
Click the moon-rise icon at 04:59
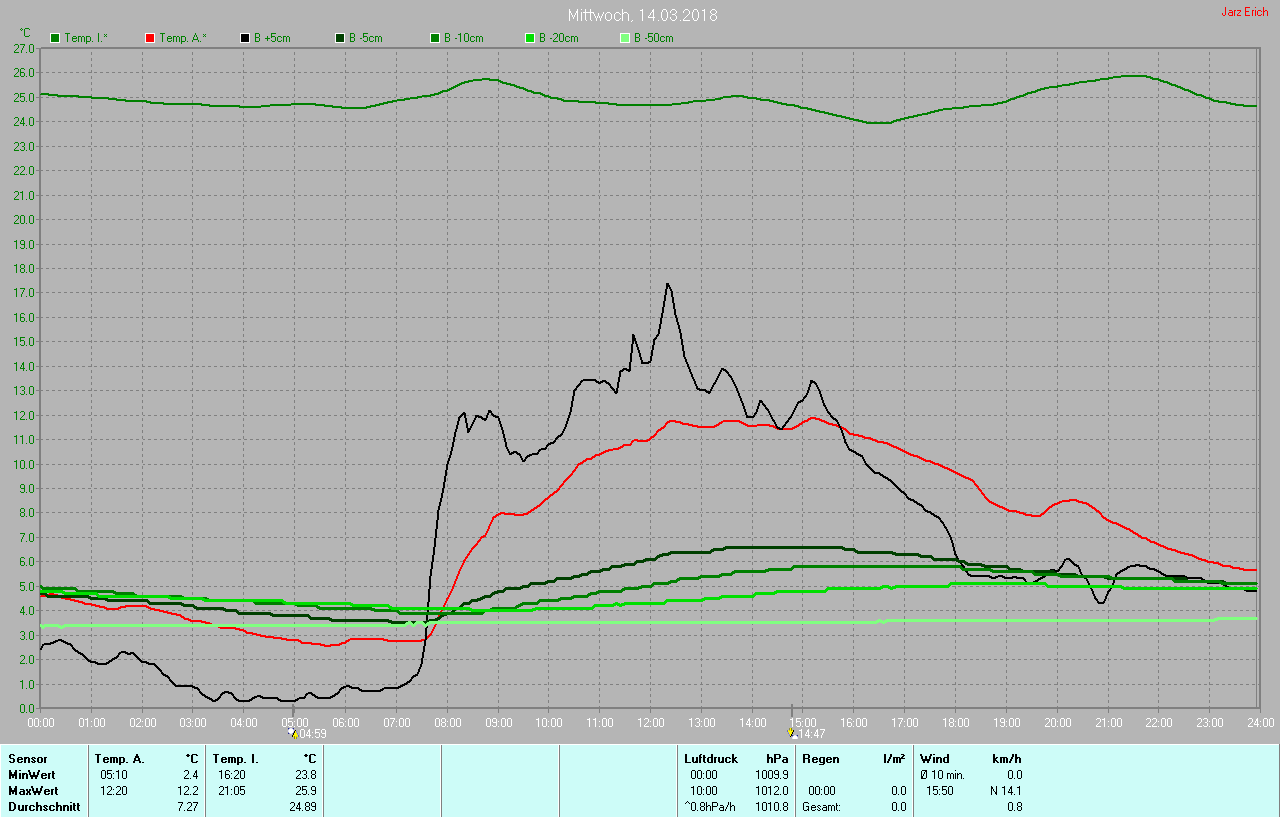292,733
